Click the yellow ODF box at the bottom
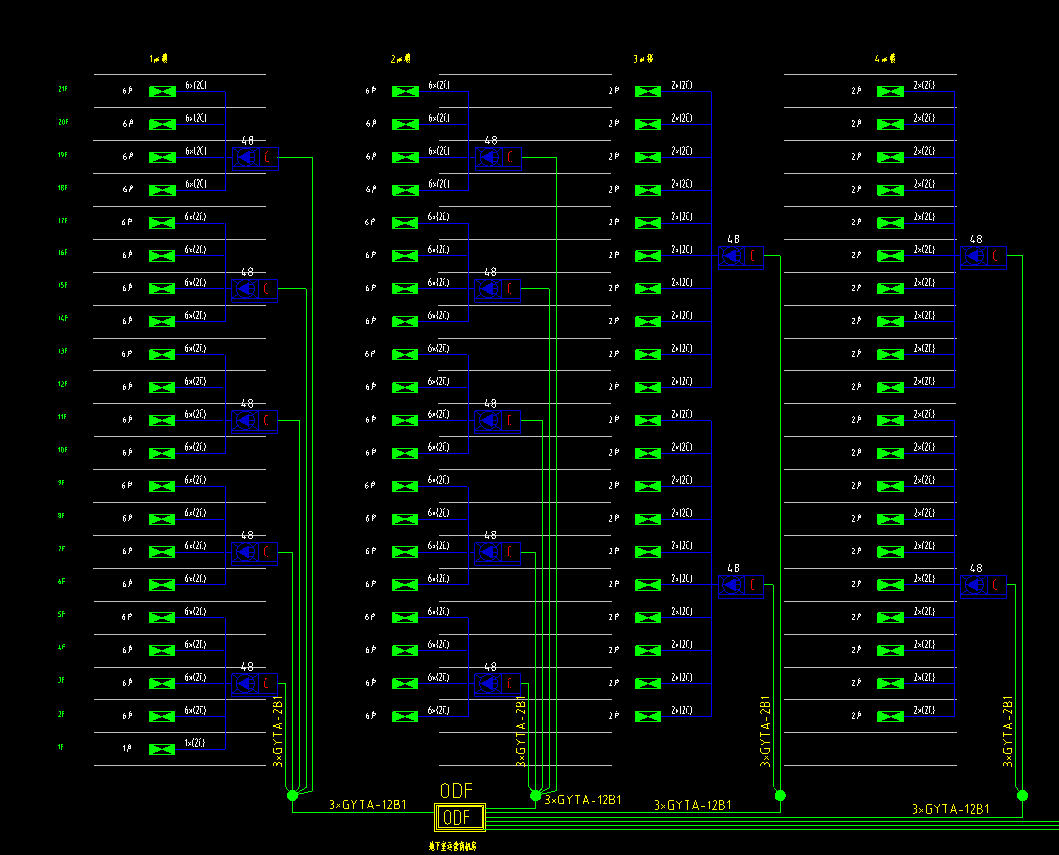Image resolution: width=1059 pixels, height=855 pixels. [x=459, y=818]
